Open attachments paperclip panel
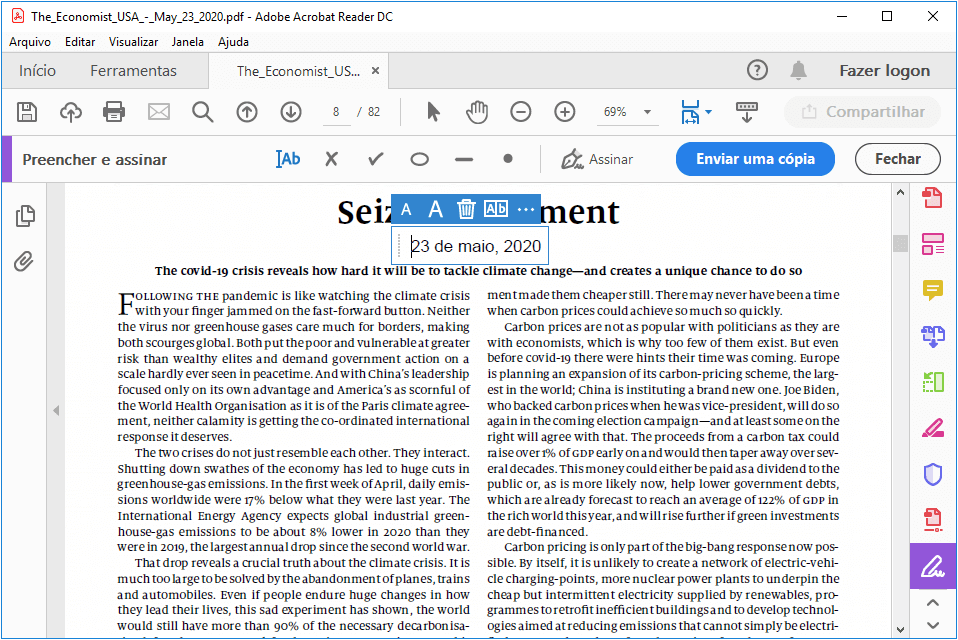Screen dimensions: 958x640 point(24,261)
